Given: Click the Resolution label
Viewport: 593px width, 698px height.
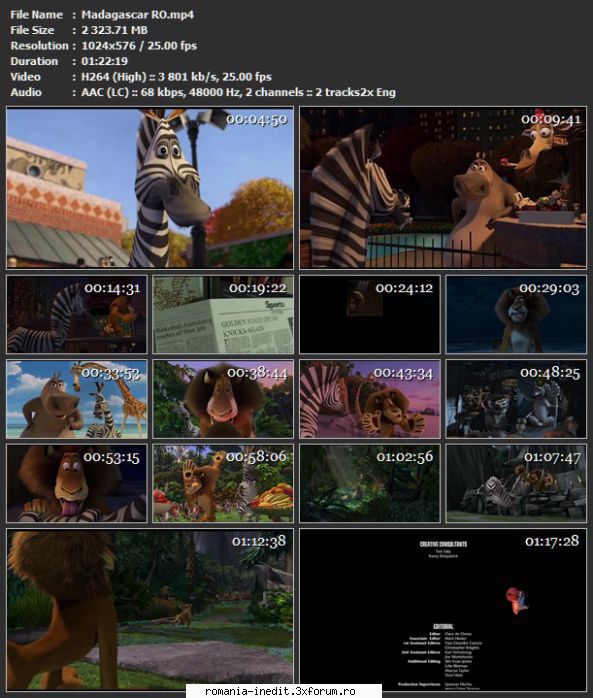Looking at the screenshot, I should (40, 46).
